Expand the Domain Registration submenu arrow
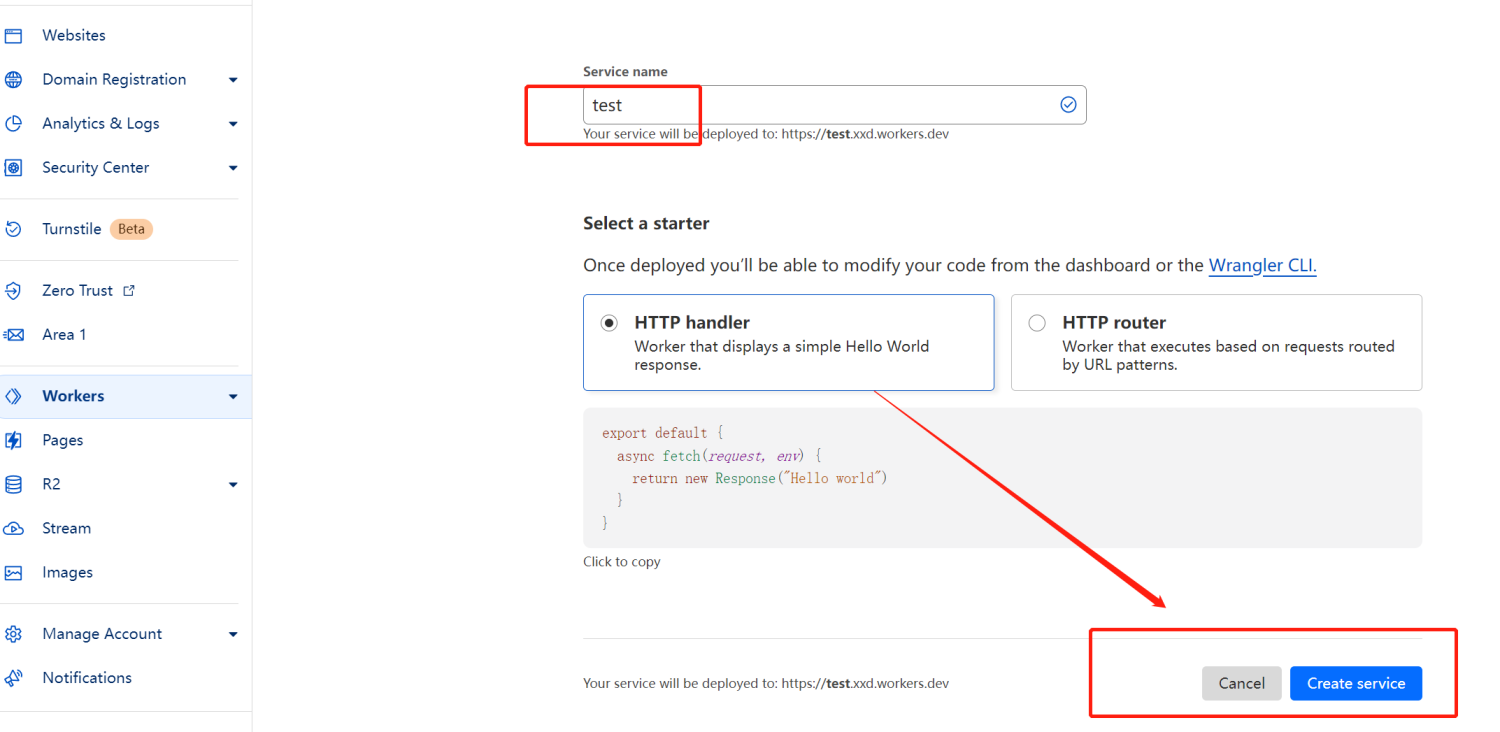Screen dimensions: 1500x732 coord(233,80)
